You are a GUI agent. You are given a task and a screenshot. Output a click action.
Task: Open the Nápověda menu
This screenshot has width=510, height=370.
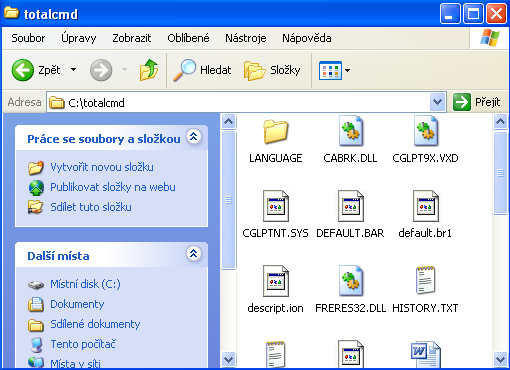click(x=307, y=38)
